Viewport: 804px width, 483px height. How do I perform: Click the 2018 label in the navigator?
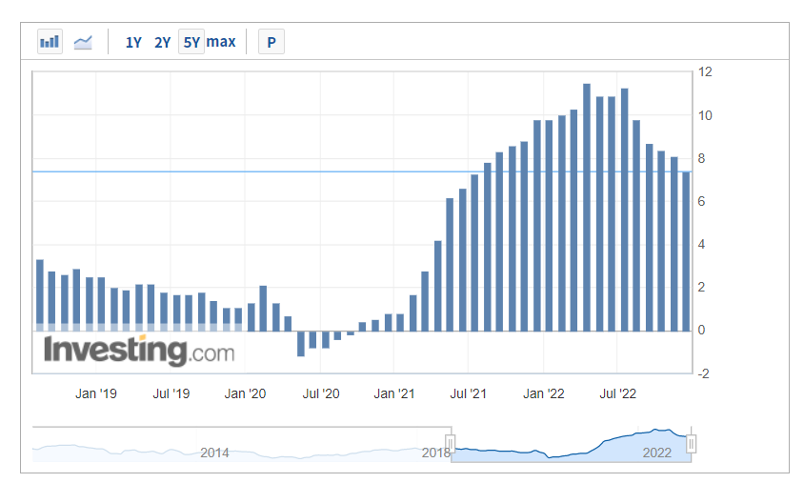[436, 453]
